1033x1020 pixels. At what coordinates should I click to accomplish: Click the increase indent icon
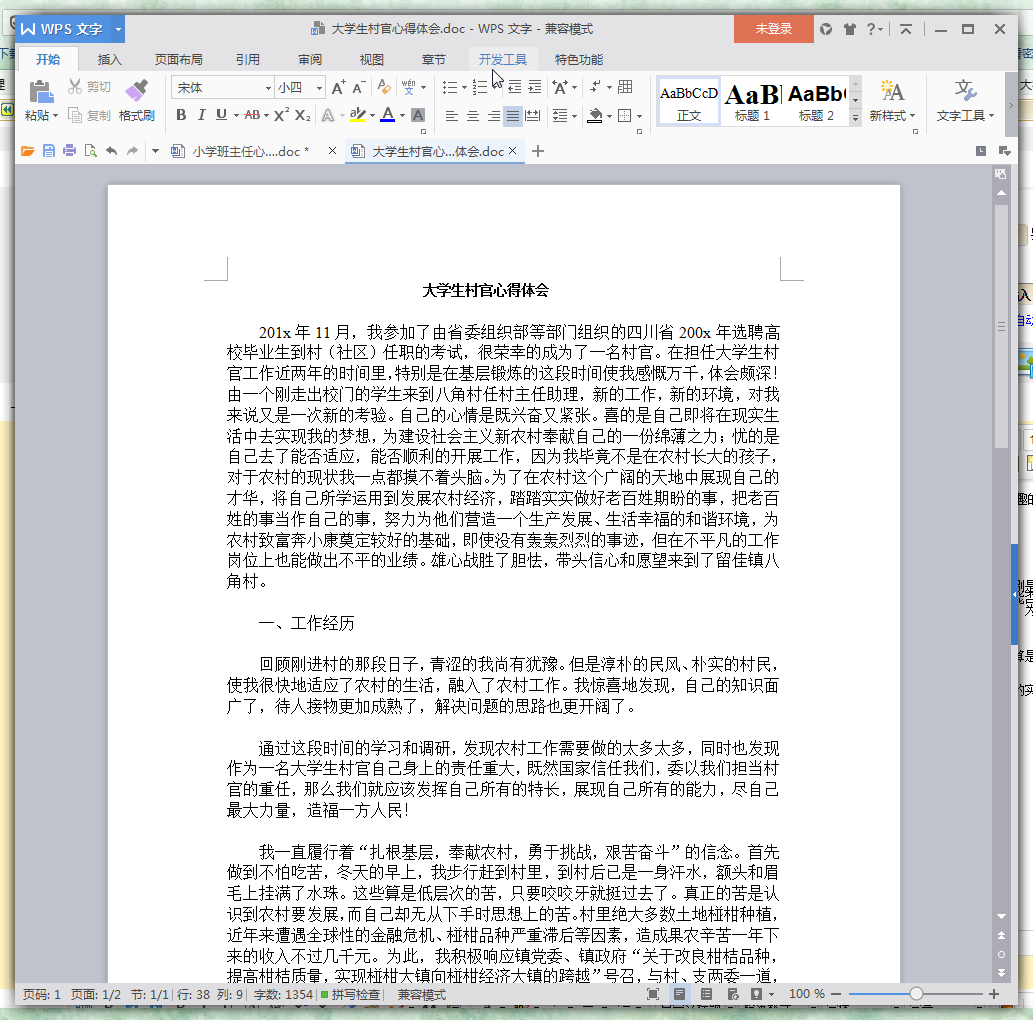coord(535,87)
